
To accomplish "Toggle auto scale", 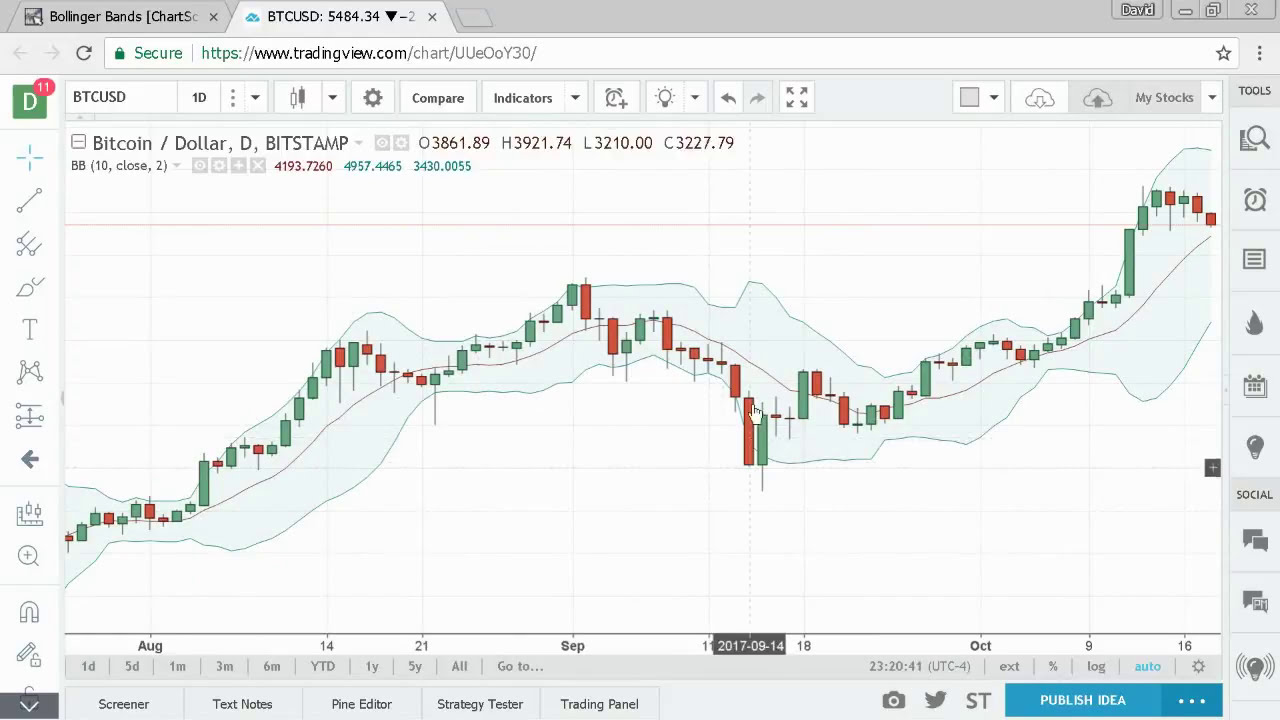I will coord(1147,666).
